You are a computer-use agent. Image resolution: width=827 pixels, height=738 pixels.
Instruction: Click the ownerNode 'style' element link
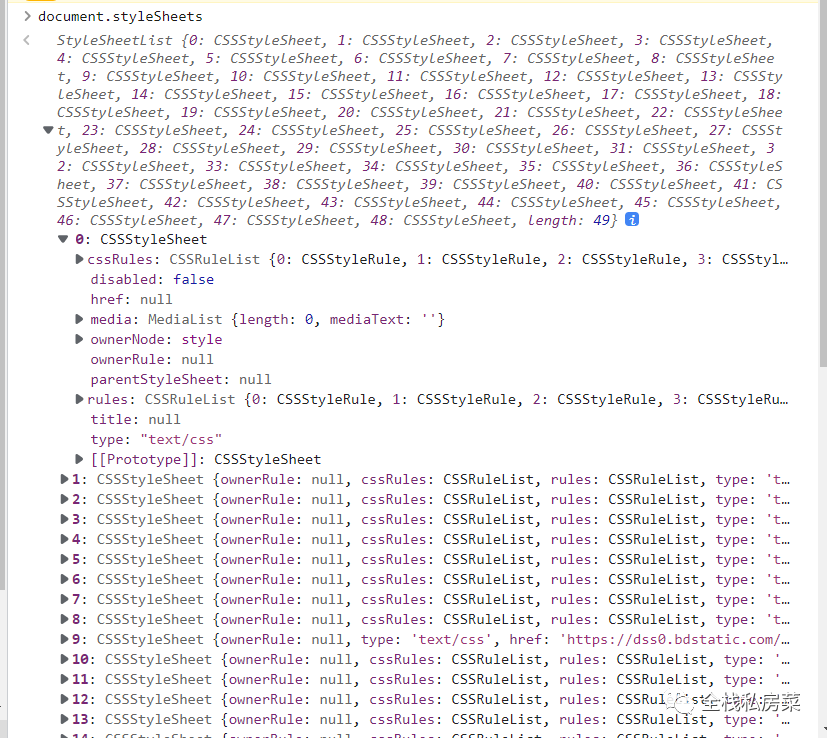click(x=201, y=340)
